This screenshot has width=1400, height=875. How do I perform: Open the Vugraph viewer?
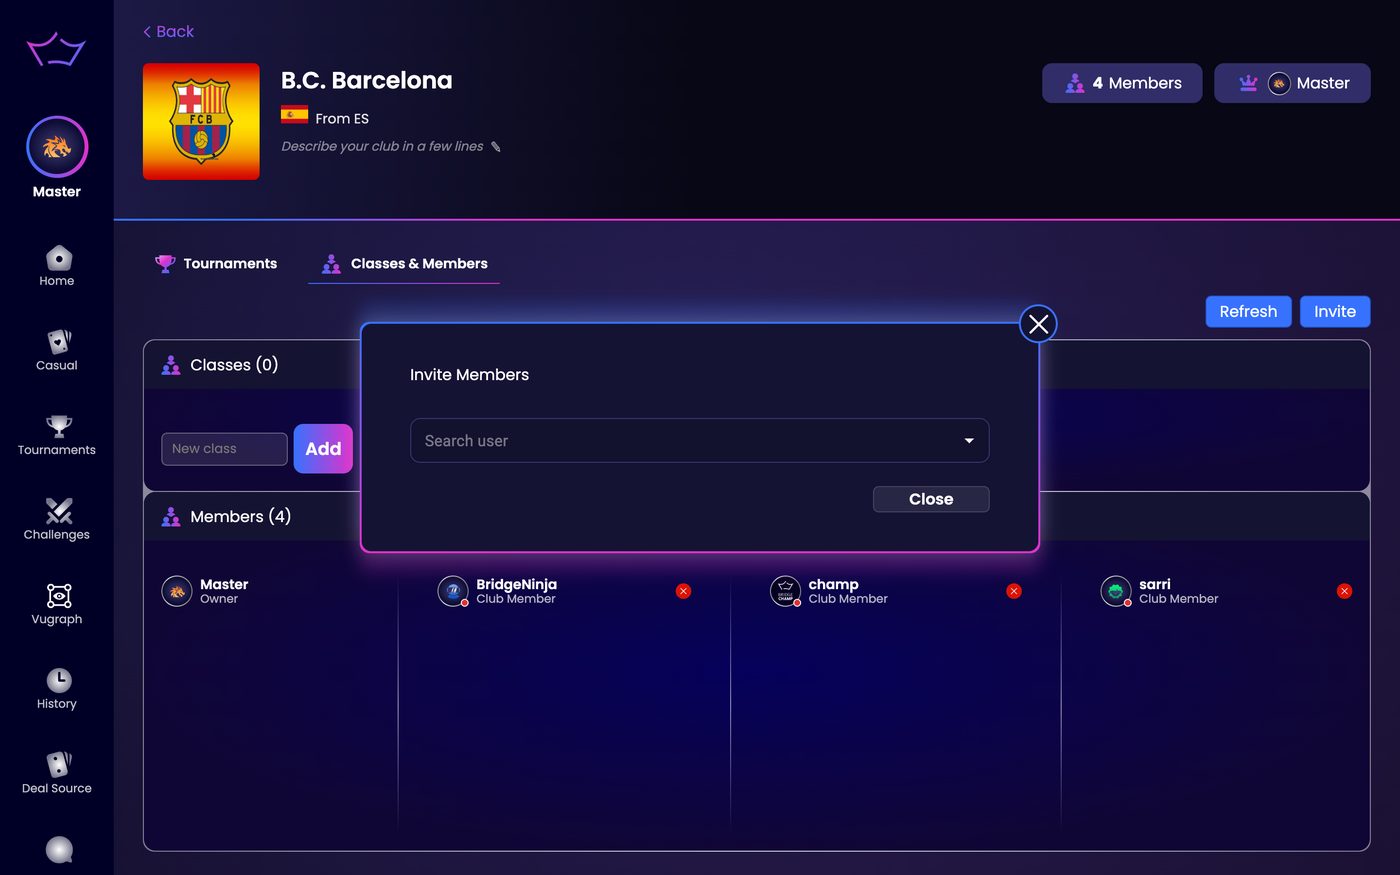(57, 604)
